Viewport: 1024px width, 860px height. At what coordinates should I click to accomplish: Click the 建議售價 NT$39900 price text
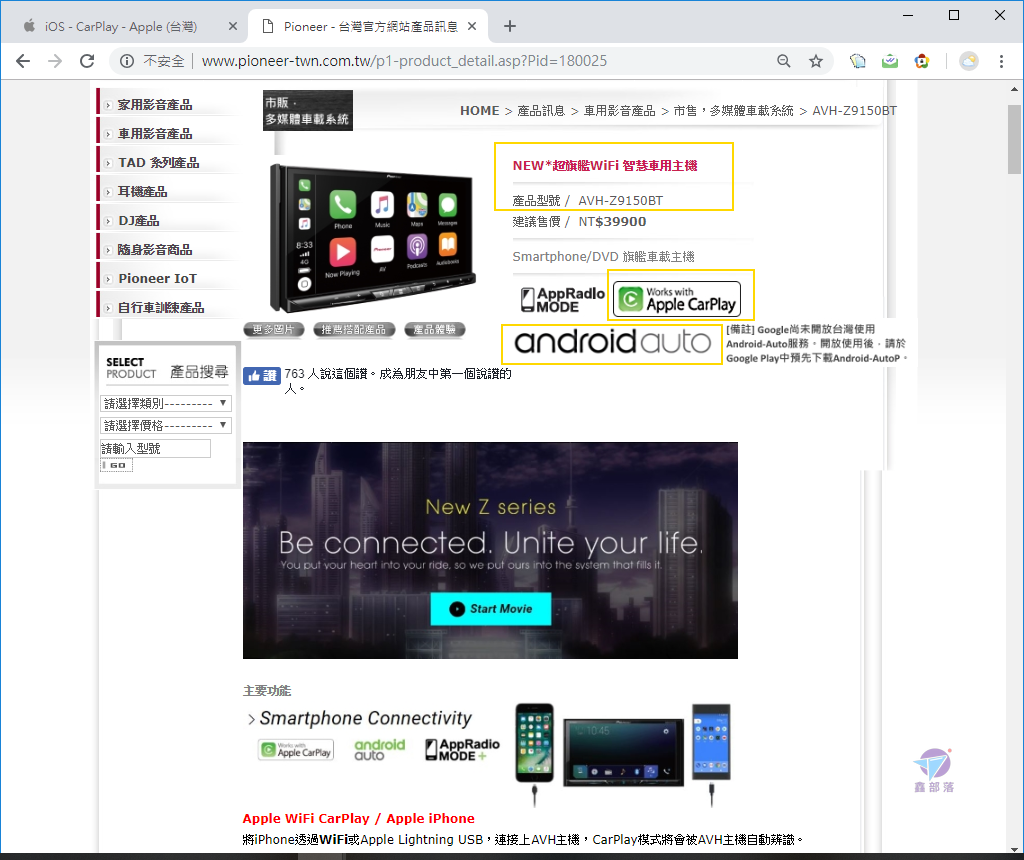tap(579, 222)
